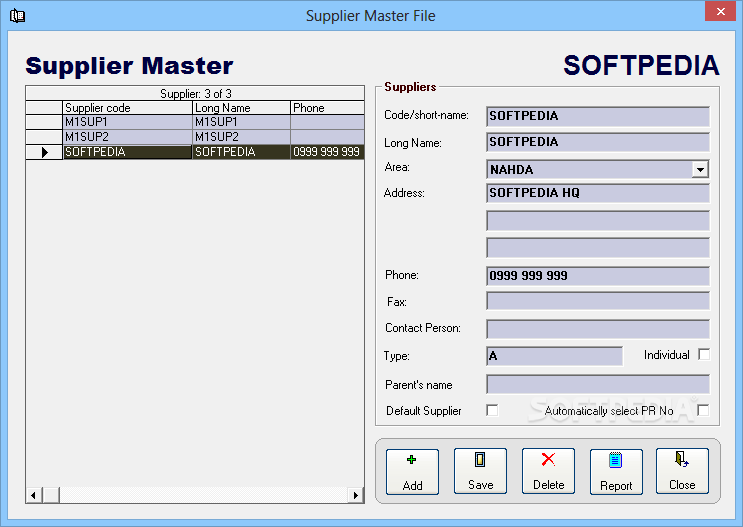Click the Address field containing SOFTPEDIA HQ
Viewport: 743px width, 527px height.
[598, 193]
